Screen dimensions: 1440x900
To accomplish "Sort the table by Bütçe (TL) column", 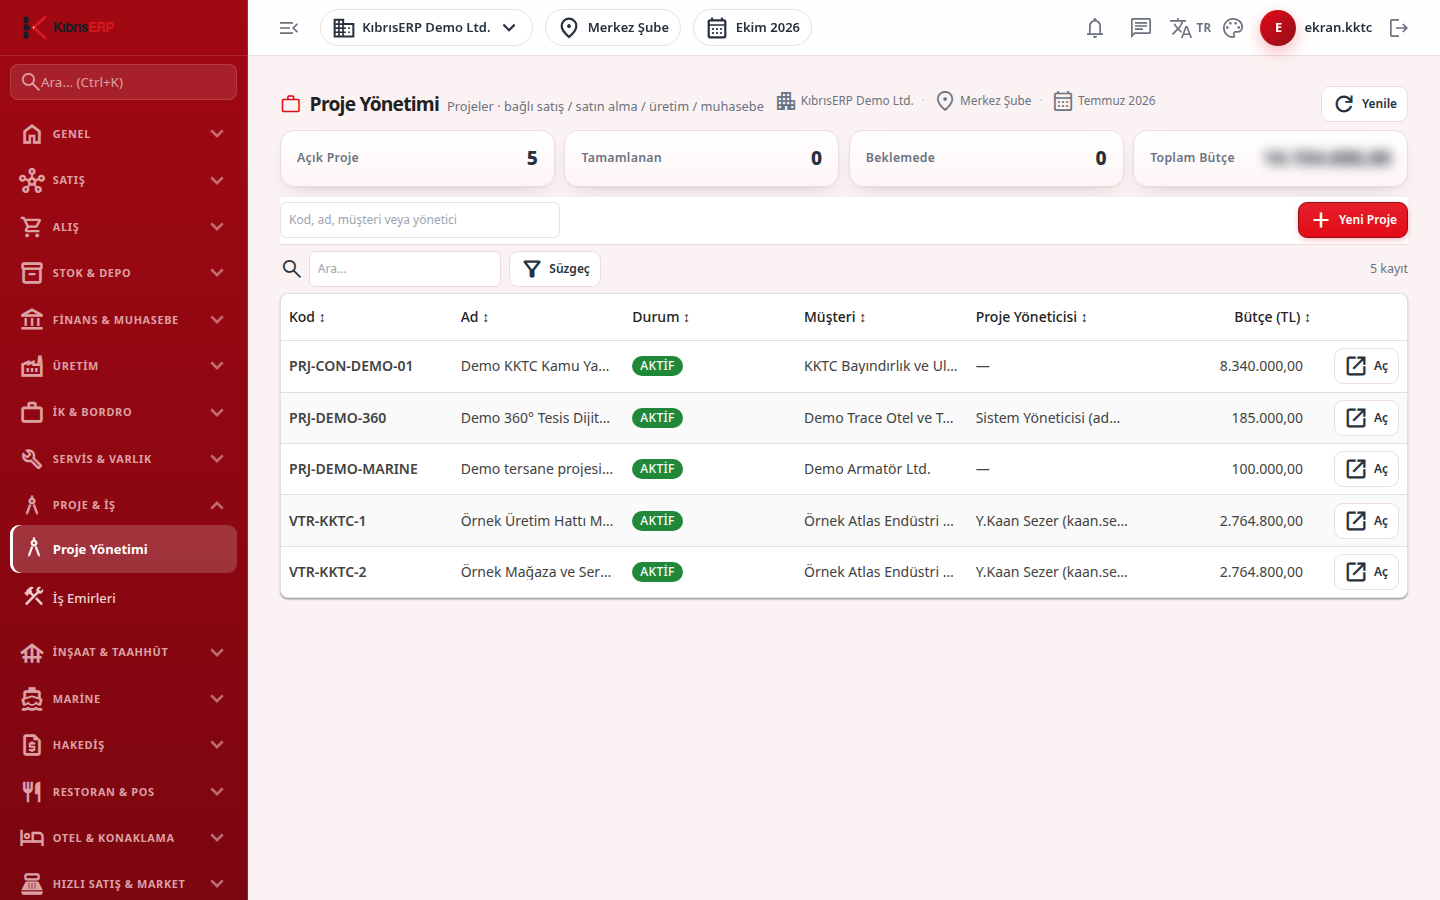I will [1272, 317].
